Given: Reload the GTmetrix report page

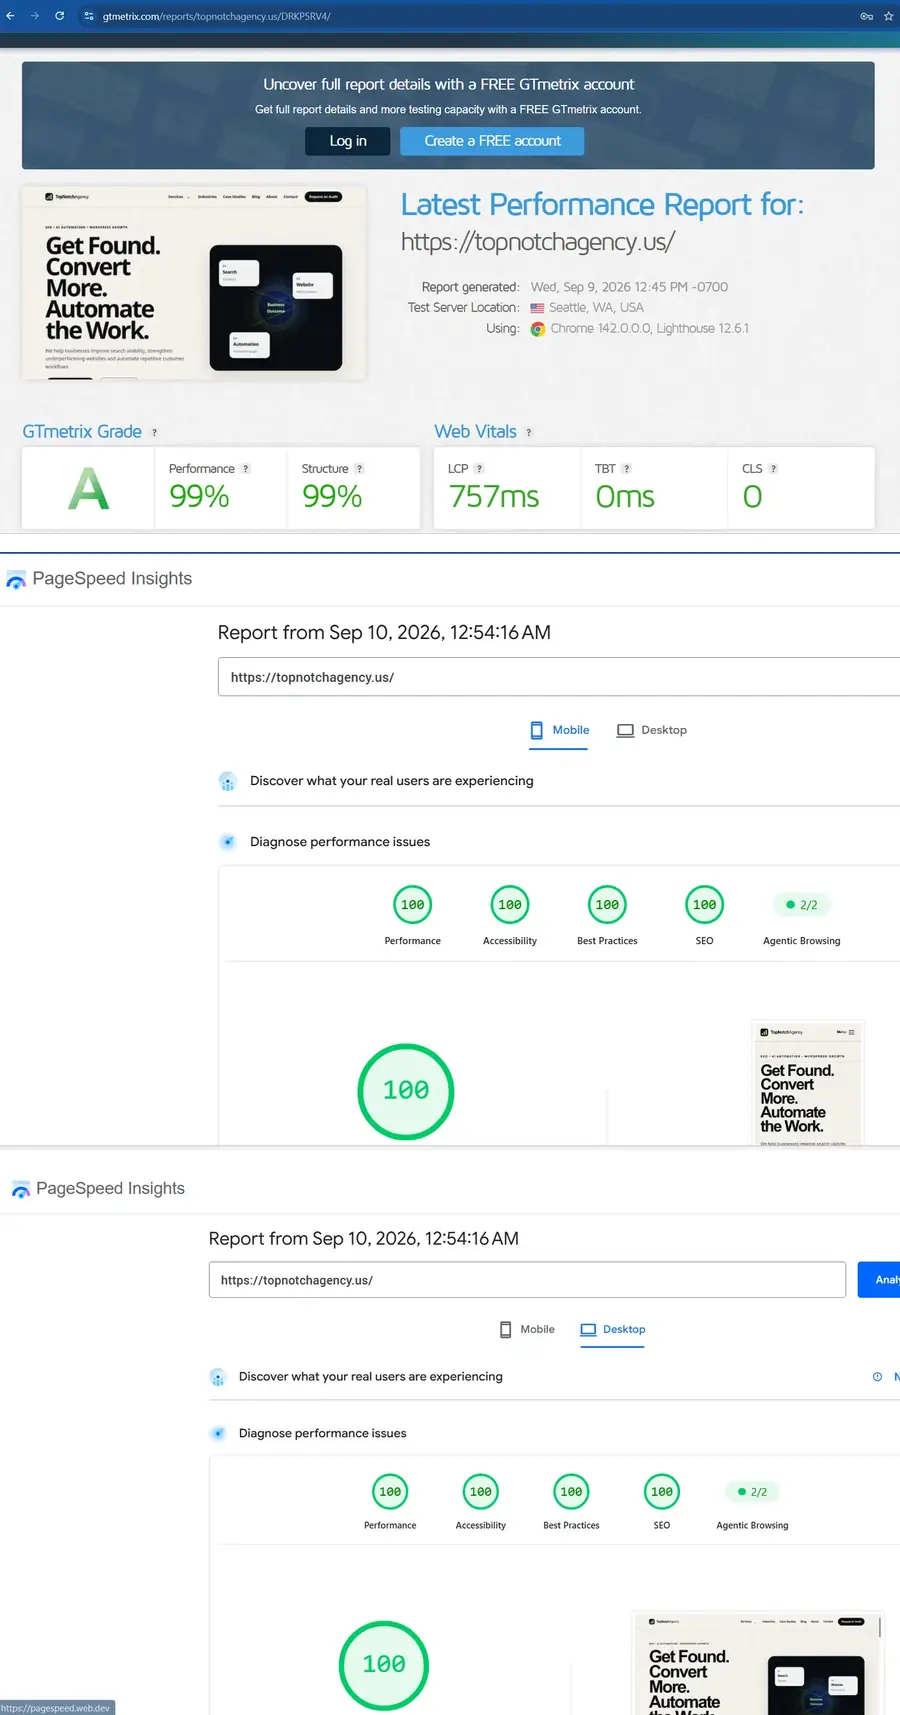Looking at the screenshot, I should (60, 16).
